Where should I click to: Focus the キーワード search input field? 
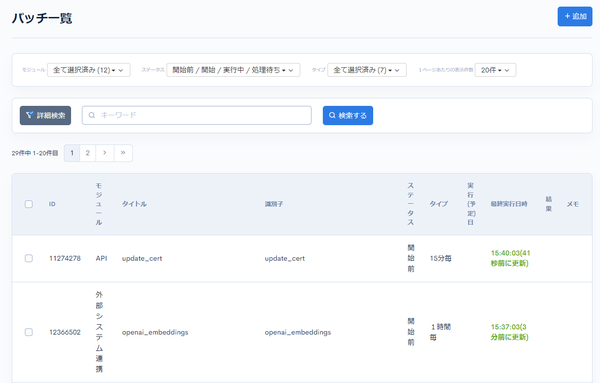(x=197, y=115)
